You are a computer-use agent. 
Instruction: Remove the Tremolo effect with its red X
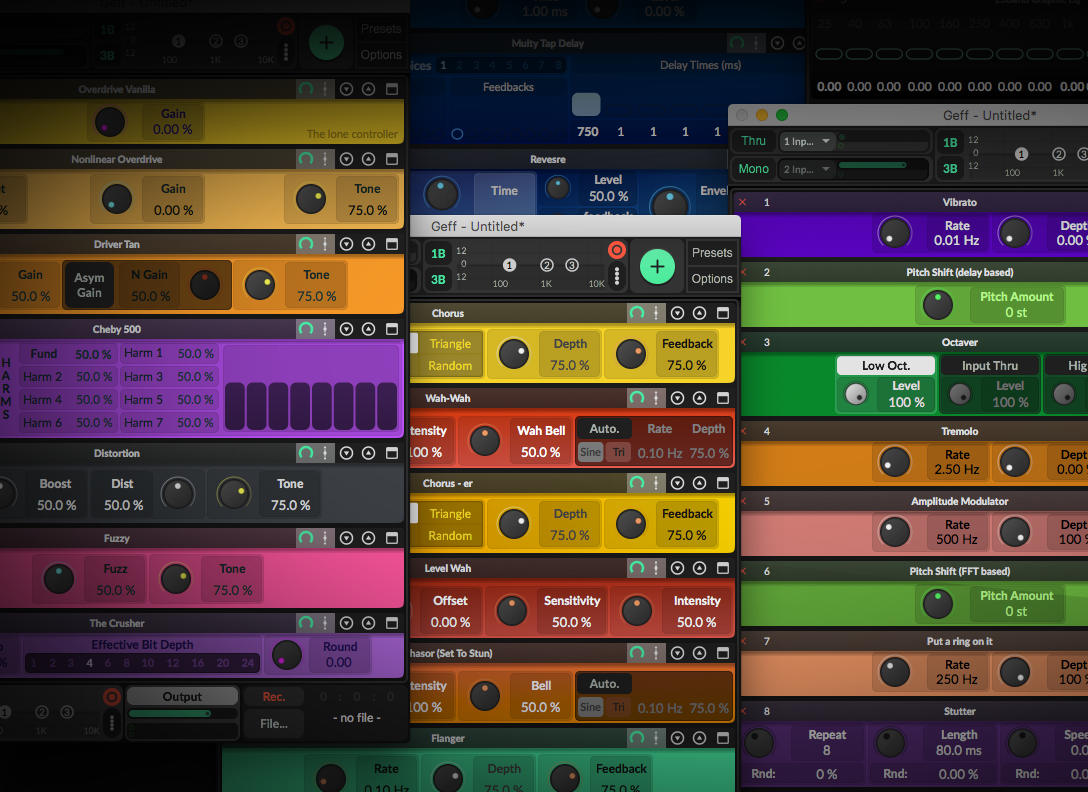point(742,431)
